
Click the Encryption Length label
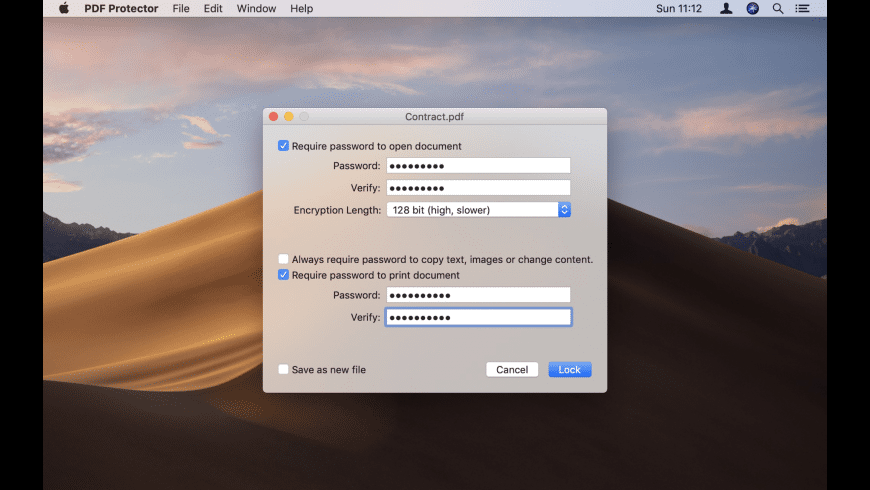coord(337,210)
